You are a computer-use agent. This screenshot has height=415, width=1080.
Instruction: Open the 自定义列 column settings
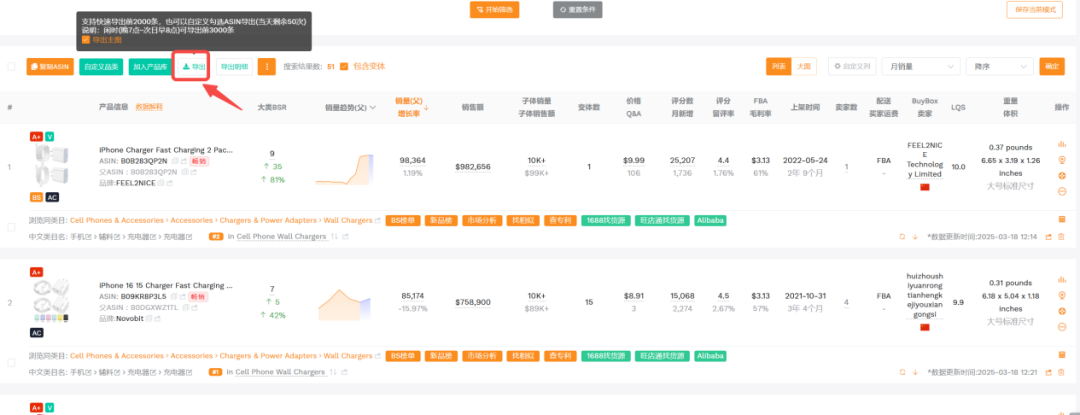(853, 67)
